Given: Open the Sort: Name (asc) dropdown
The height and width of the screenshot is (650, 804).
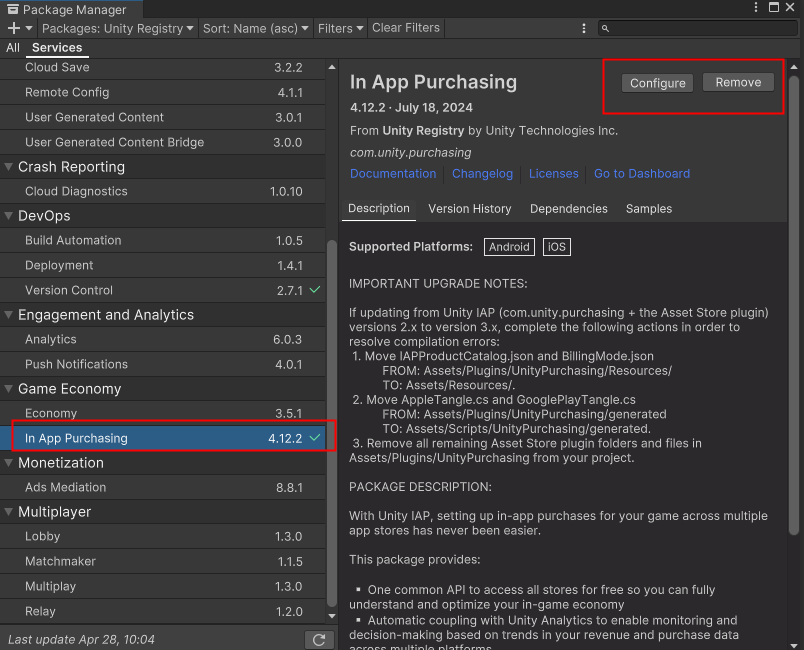Looking at the screenshot, I should [255, 28].
